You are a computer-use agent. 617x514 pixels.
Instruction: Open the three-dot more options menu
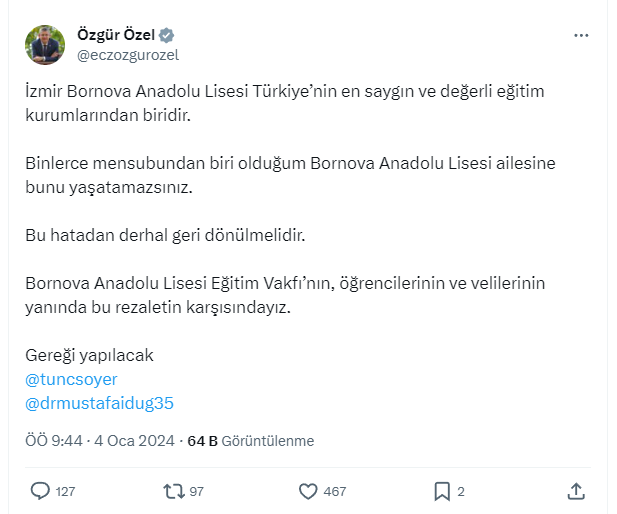[x=581, y=36]
